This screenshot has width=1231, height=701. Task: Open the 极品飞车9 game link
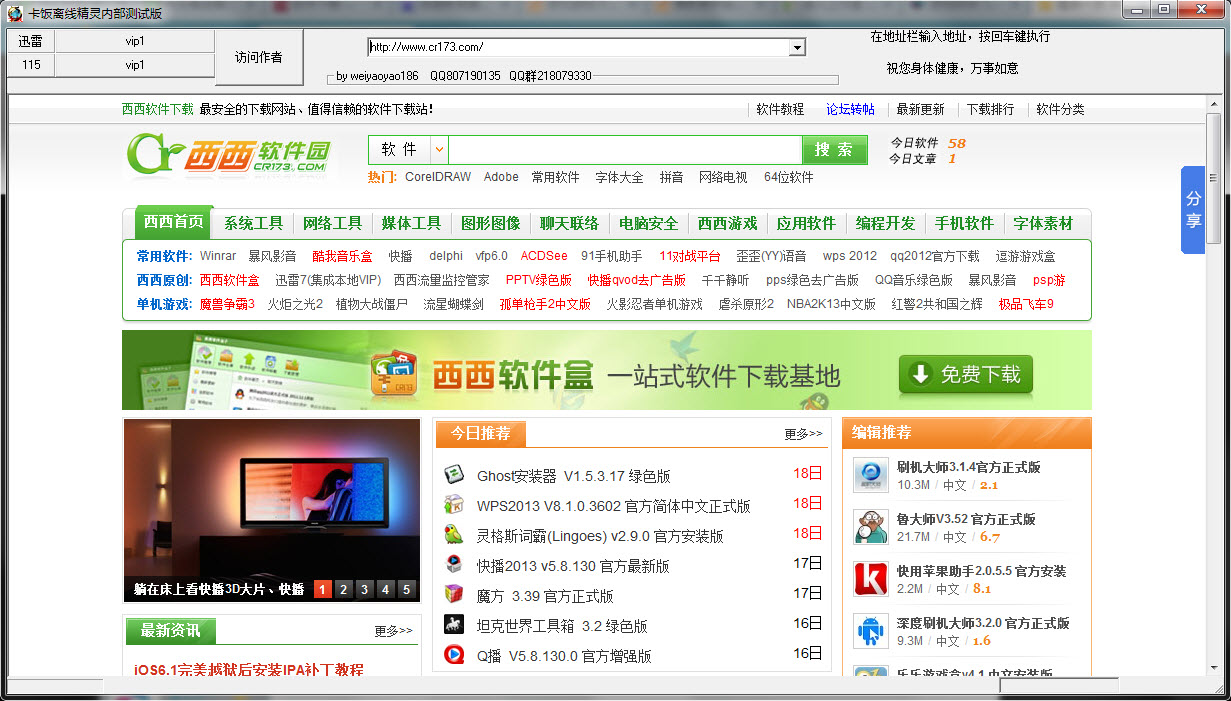tap(1026, 304)
